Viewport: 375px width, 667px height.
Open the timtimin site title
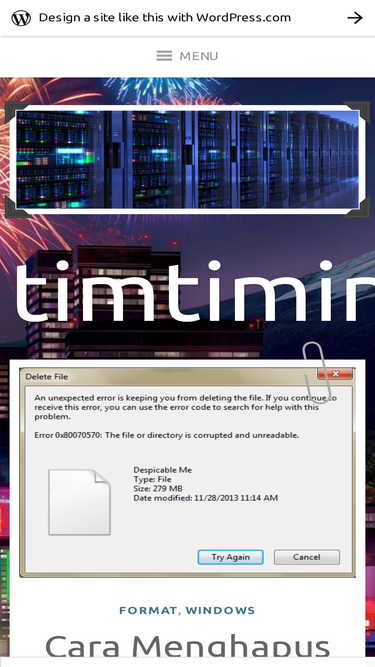click(x=195, y=292)
